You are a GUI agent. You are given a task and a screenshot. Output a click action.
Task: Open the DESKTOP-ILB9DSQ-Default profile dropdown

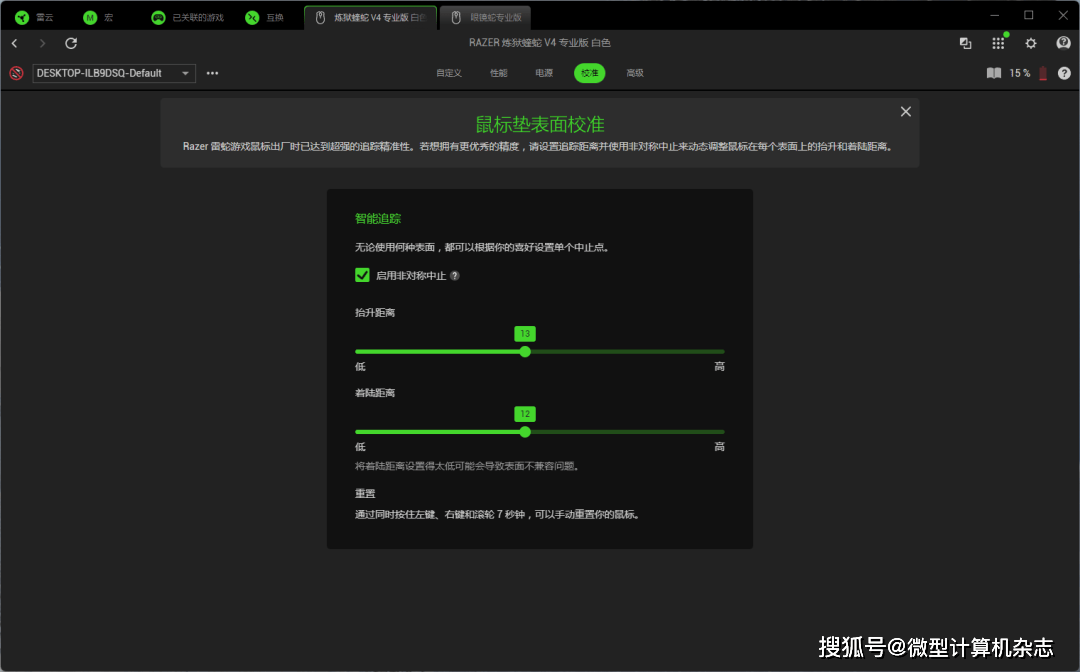(113, 72)
